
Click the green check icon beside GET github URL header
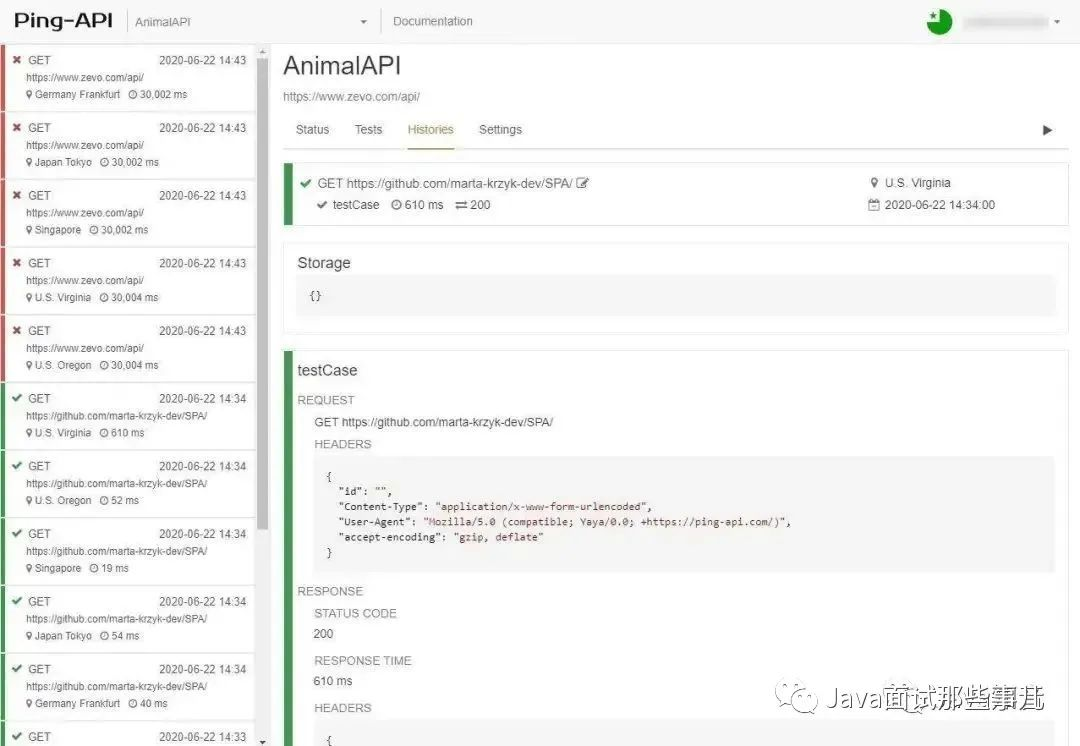pos(306,183)
